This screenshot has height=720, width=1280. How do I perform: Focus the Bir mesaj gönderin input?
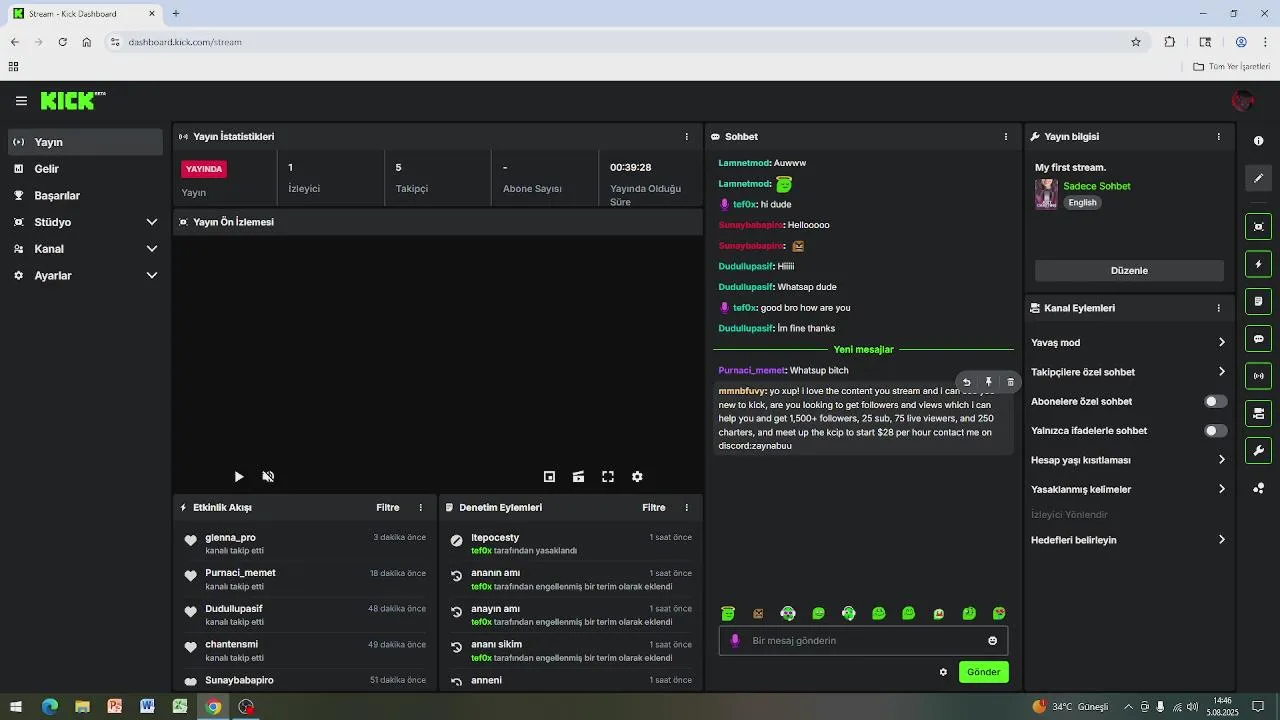pyautogui.click(x=863, y=641)
